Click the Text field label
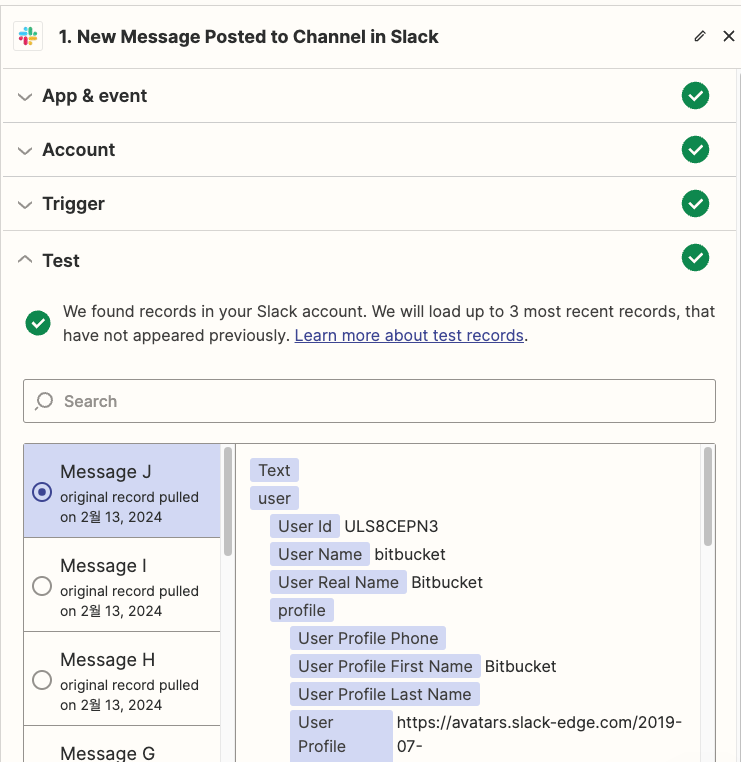The height and width of the screenshot is (762, 741). coord(275,470)
